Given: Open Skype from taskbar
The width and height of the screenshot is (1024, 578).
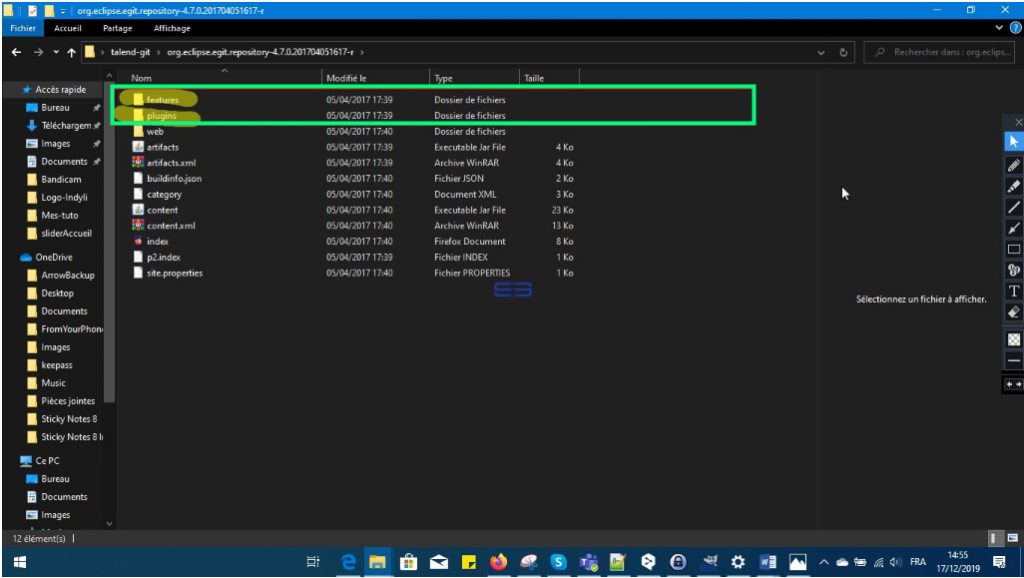Looking at the screenshot, I should click(x=558, y=562).
